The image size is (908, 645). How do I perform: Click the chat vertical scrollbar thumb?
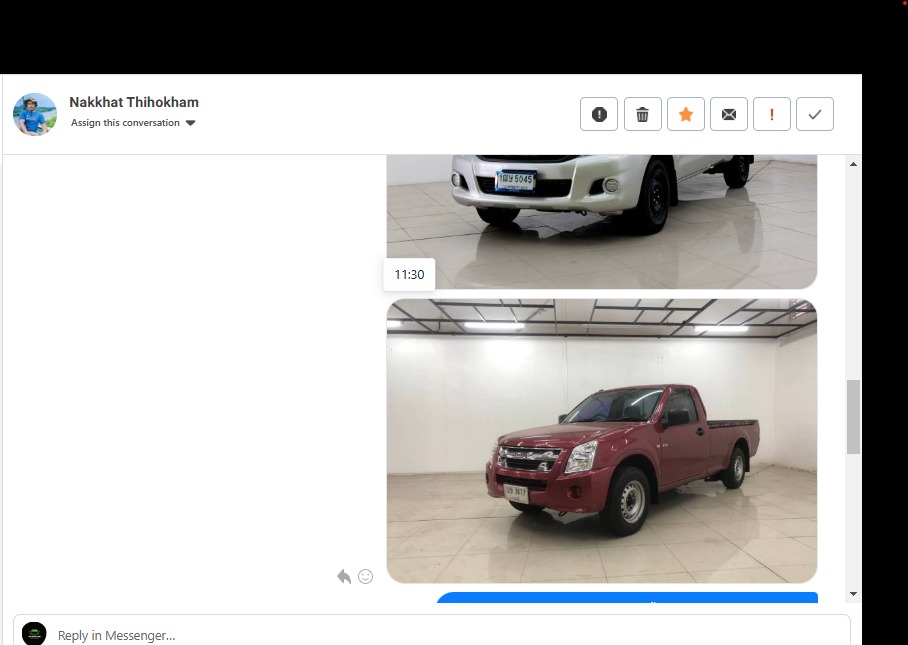(x=853, y=417)
